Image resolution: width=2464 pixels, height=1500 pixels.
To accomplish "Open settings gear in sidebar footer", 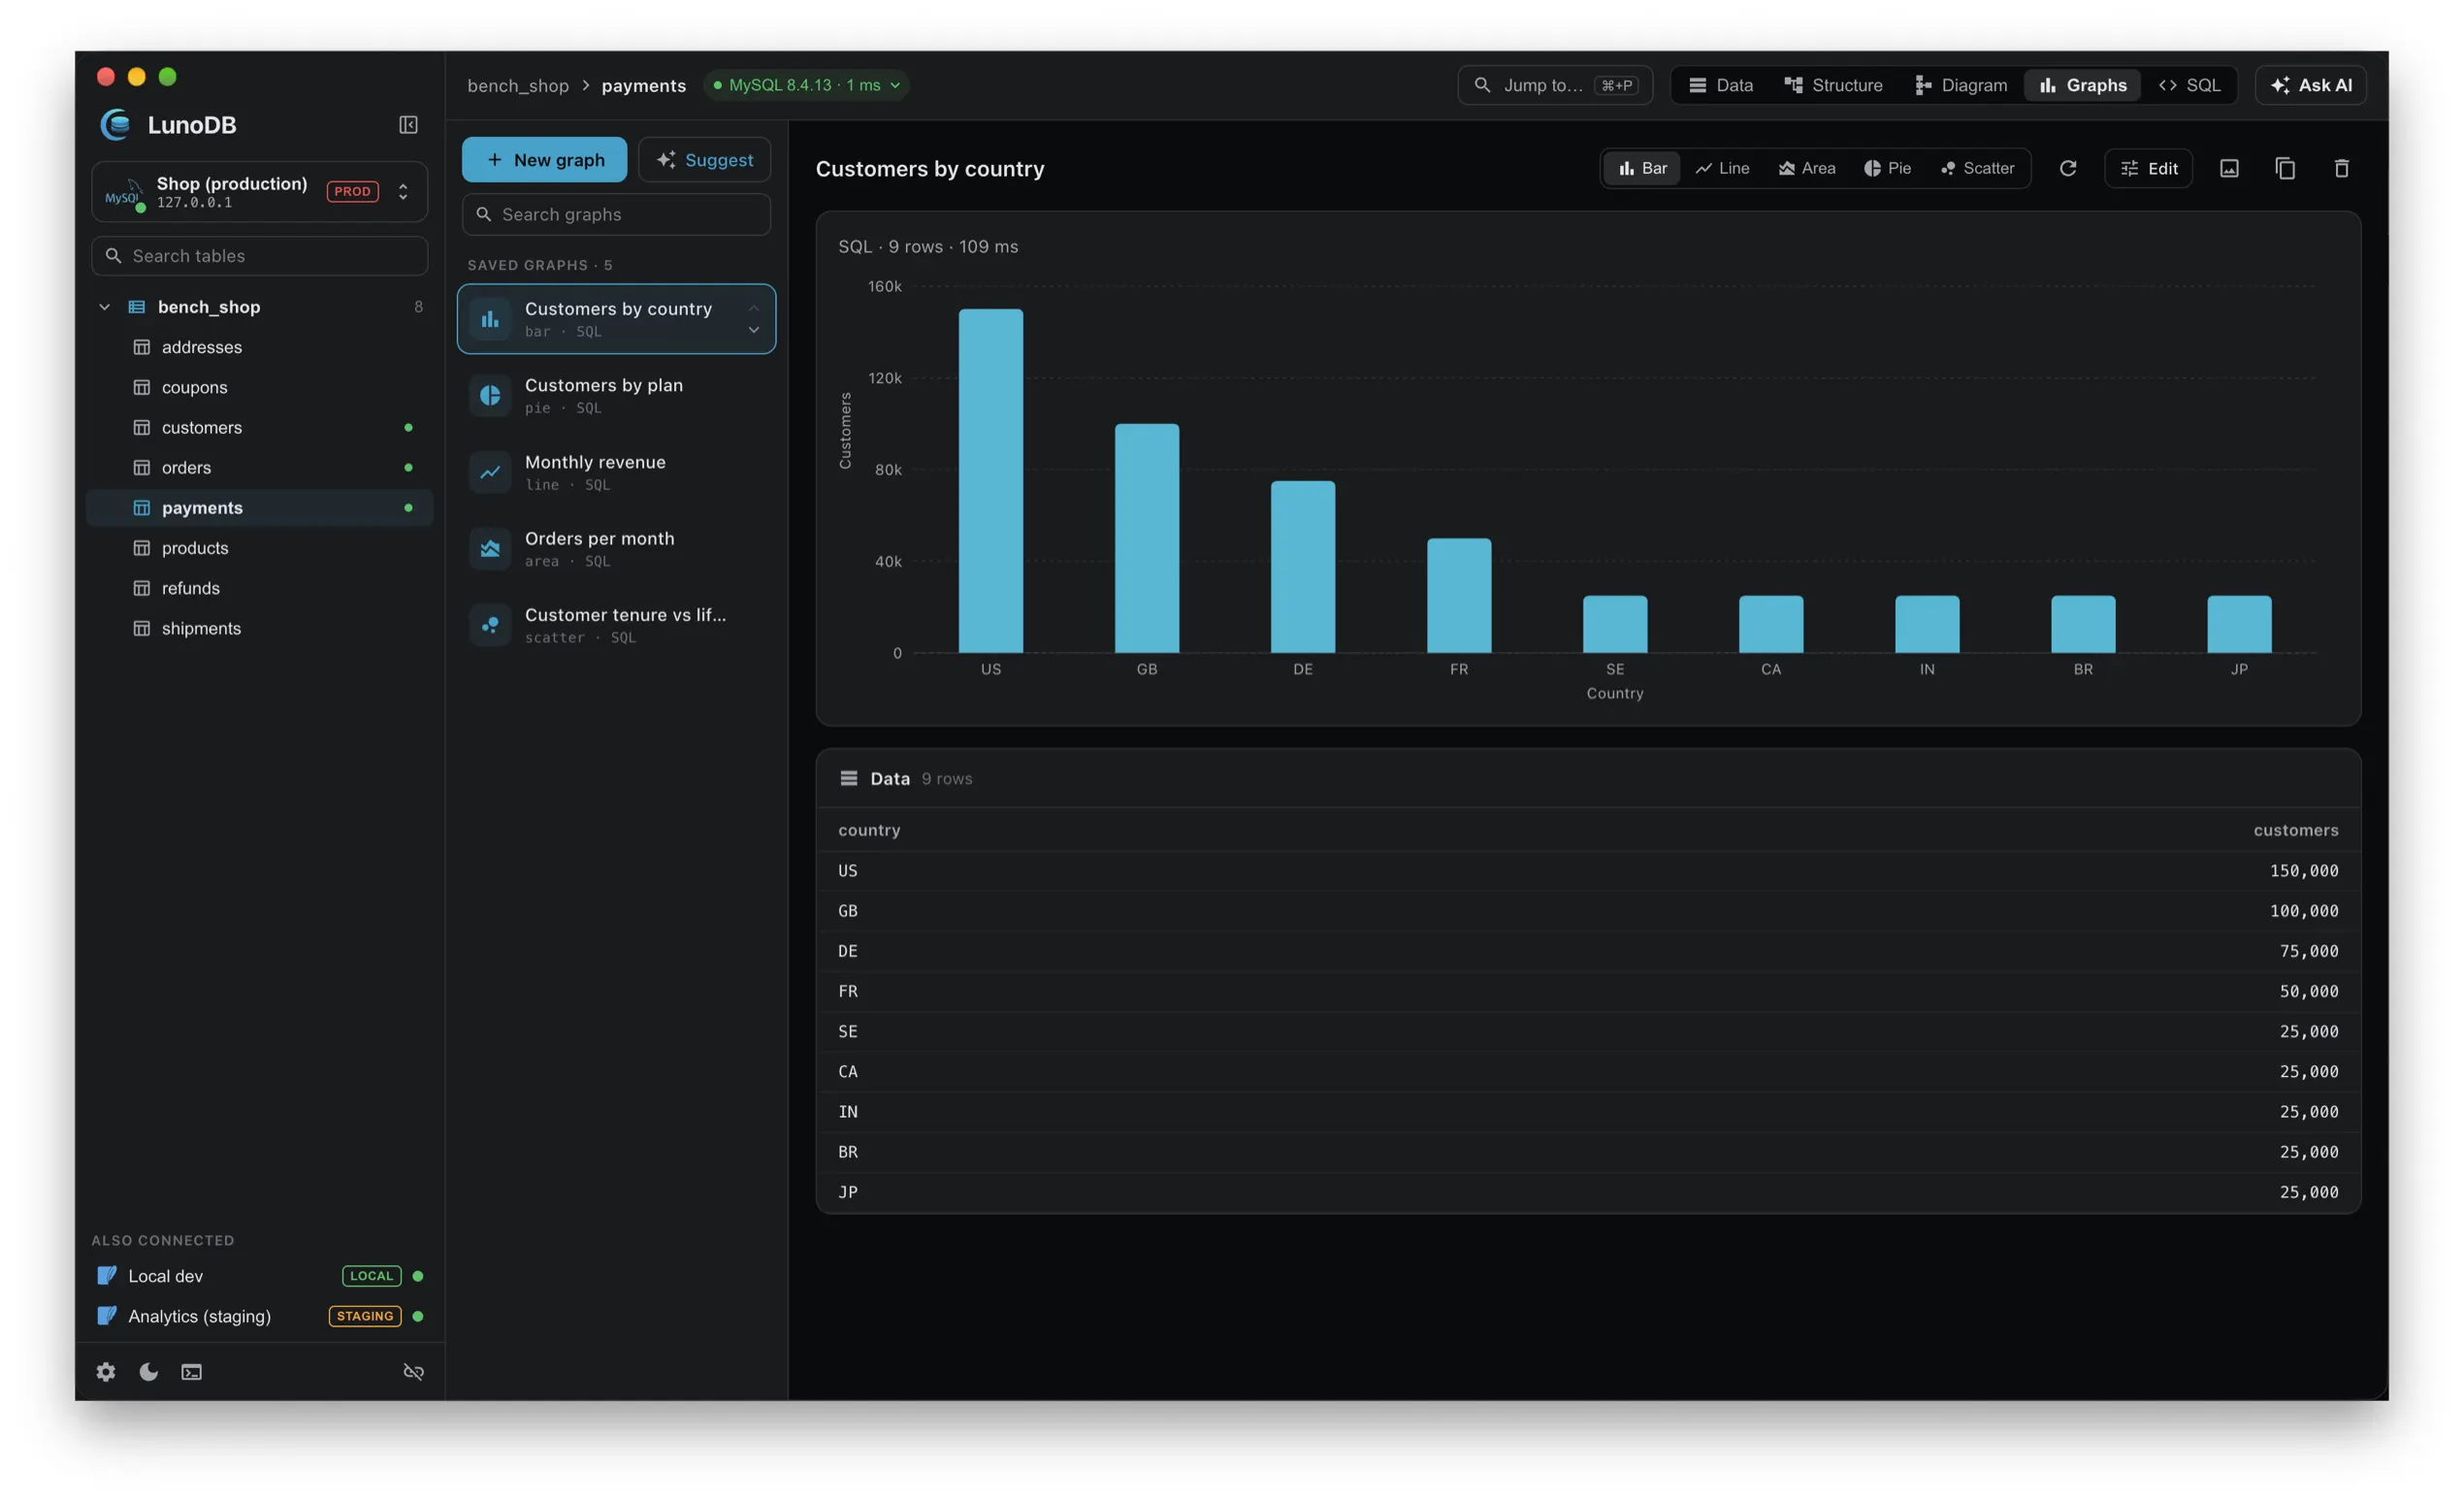I will pyautogui.click(x=106, y=1372).
